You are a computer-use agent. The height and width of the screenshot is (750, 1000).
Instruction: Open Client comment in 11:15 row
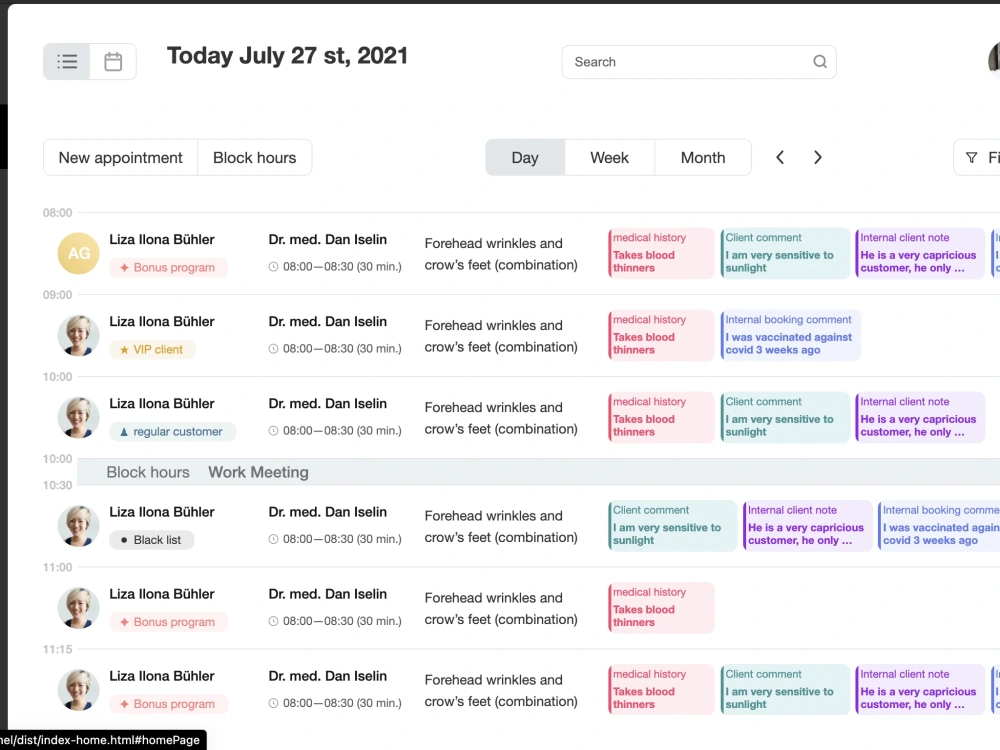pos(784,690)
